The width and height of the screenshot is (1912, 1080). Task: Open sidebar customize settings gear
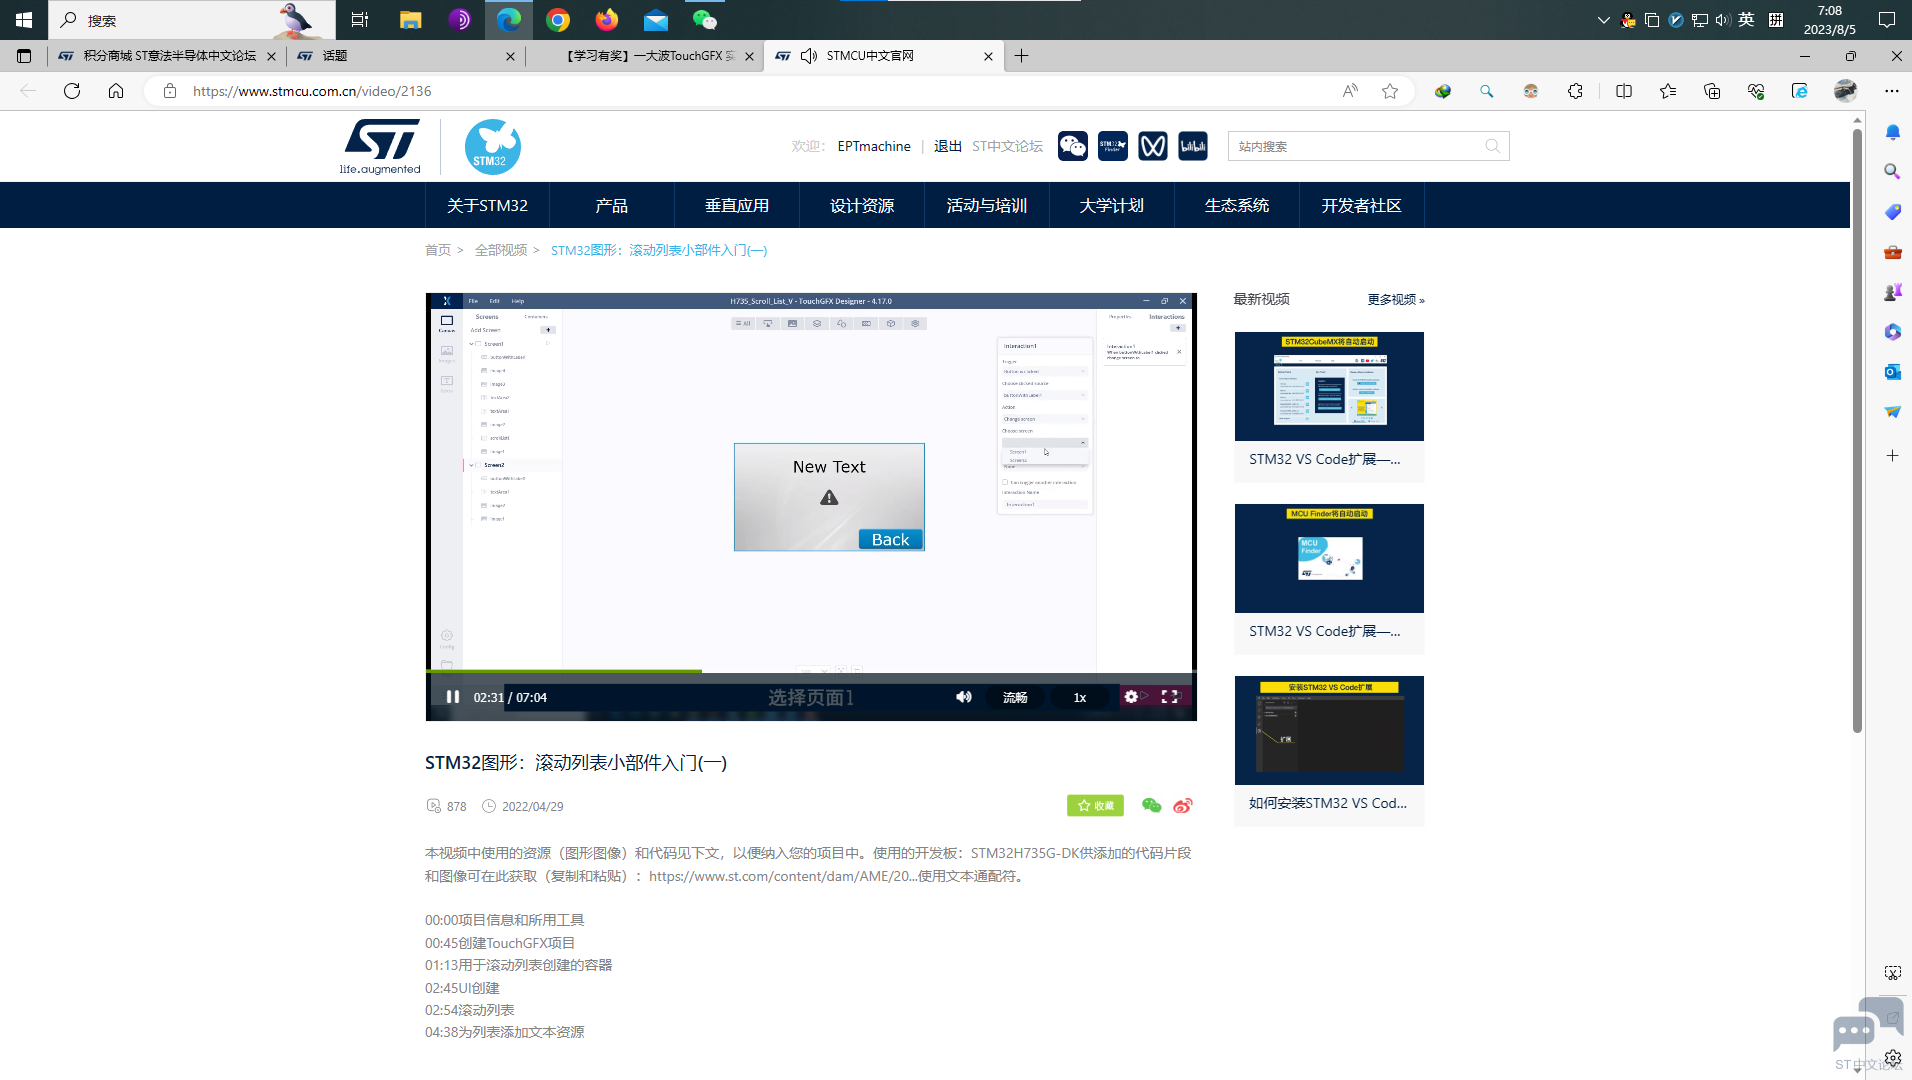coord(1893,1058)
